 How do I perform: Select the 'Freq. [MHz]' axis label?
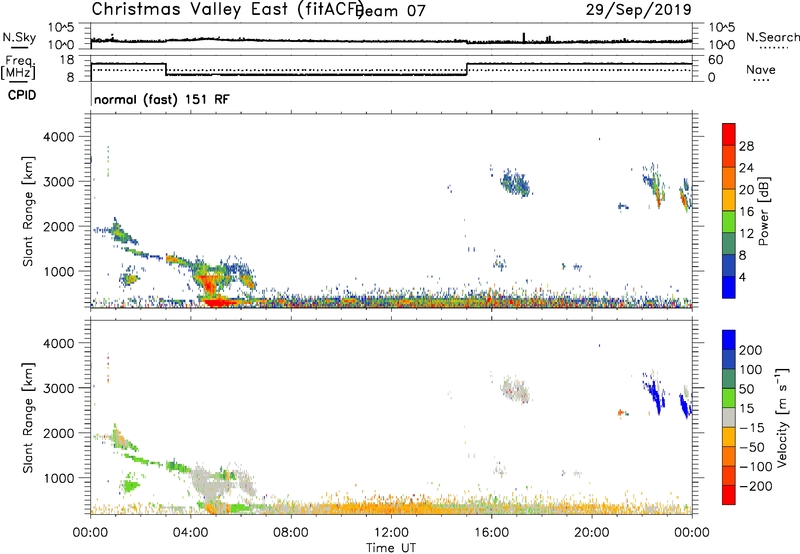pos(18,68)
